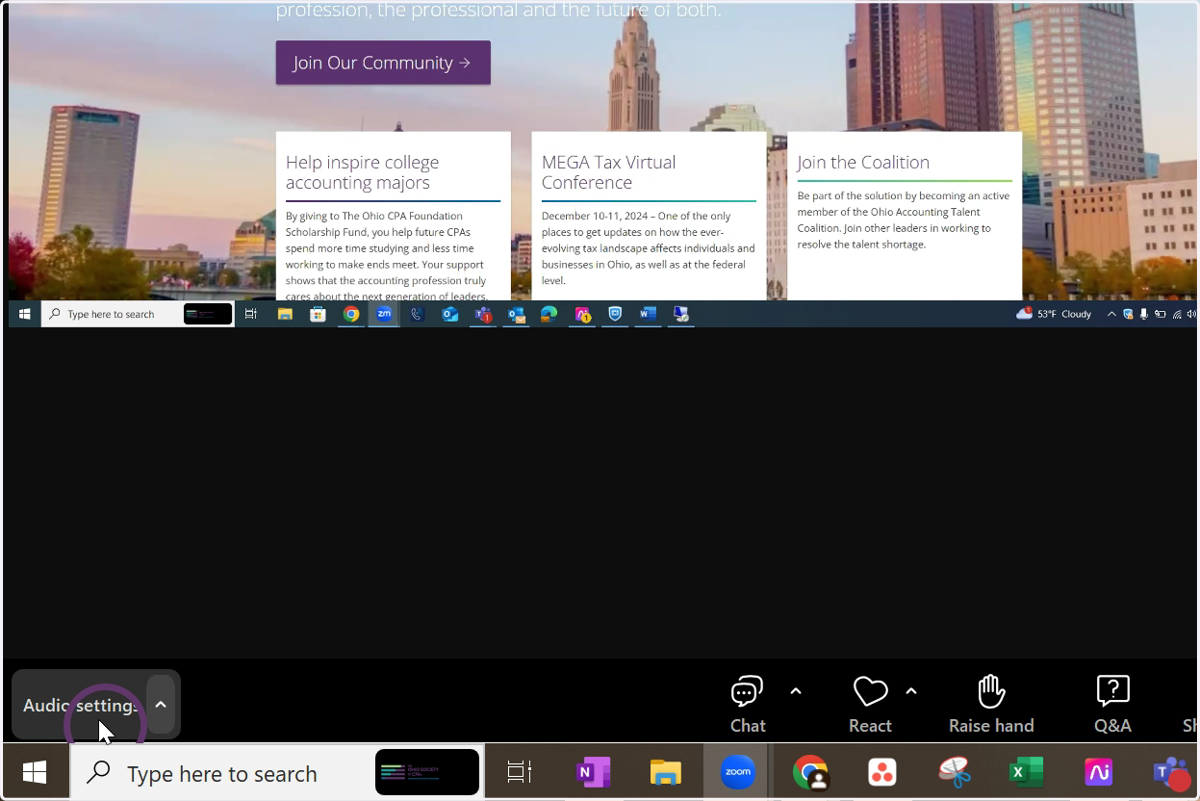Viewport: 1200px width, 801px height.
Task: Expand the Audio settings chevron menu
Action: [x=161, y=705]
